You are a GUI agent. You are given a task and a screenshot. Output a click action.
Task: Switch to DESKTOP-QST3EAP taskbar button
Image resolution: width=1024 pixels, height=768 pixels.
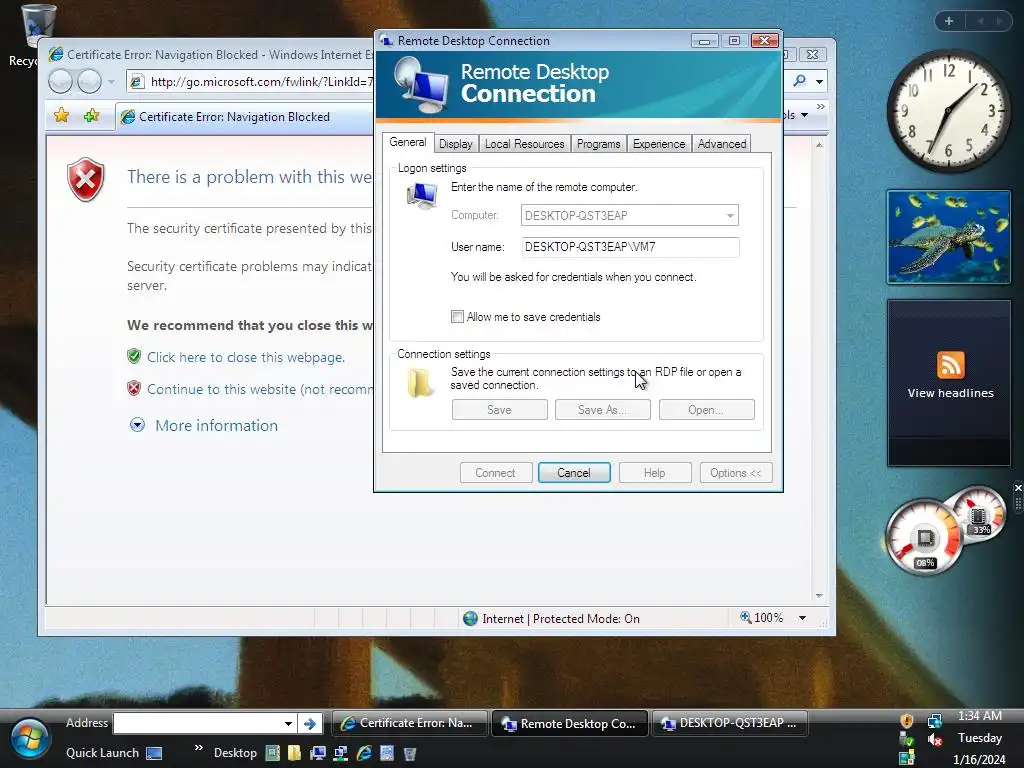click(x=729, y=723)
